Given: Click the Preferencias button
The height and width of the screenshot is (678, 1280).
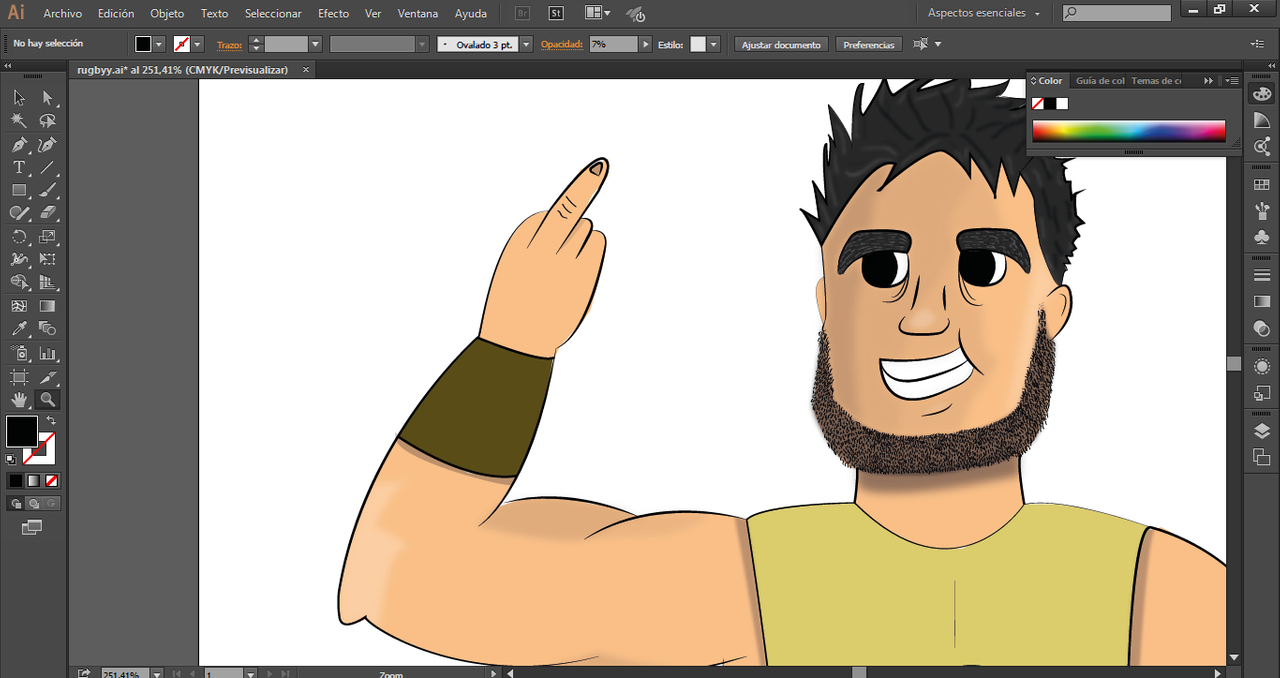Looking at the screenshot, I should (869, 45).
